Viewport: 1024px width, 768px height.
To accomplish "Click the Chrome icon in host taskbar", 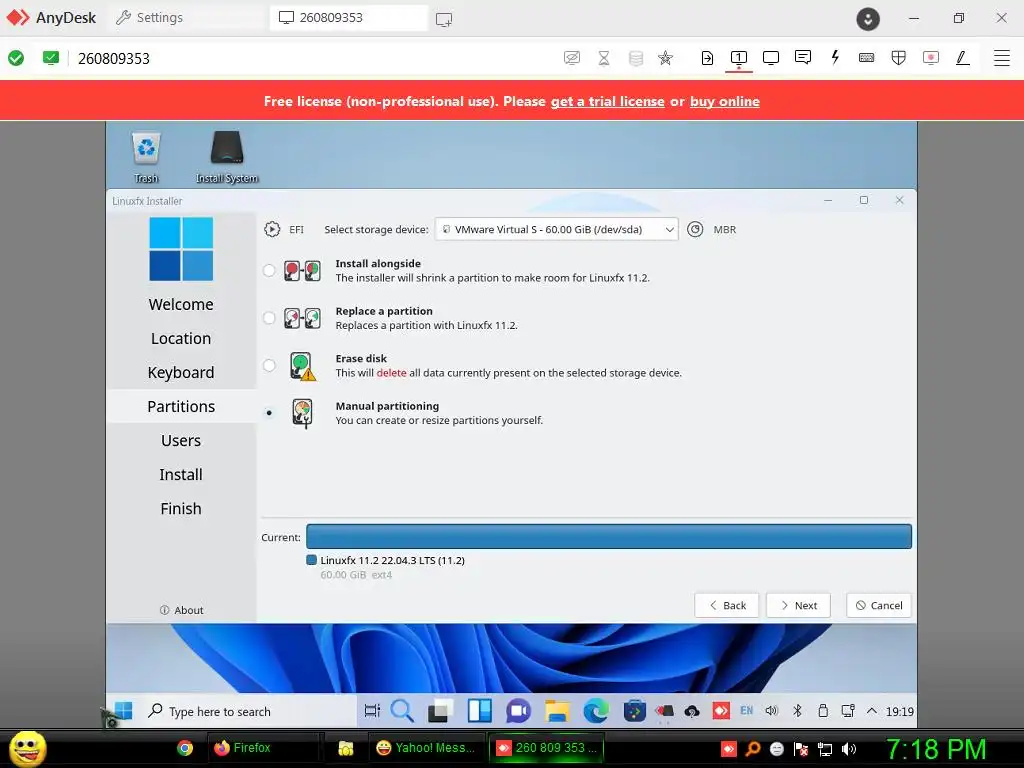I will click(x=185, y=748).
